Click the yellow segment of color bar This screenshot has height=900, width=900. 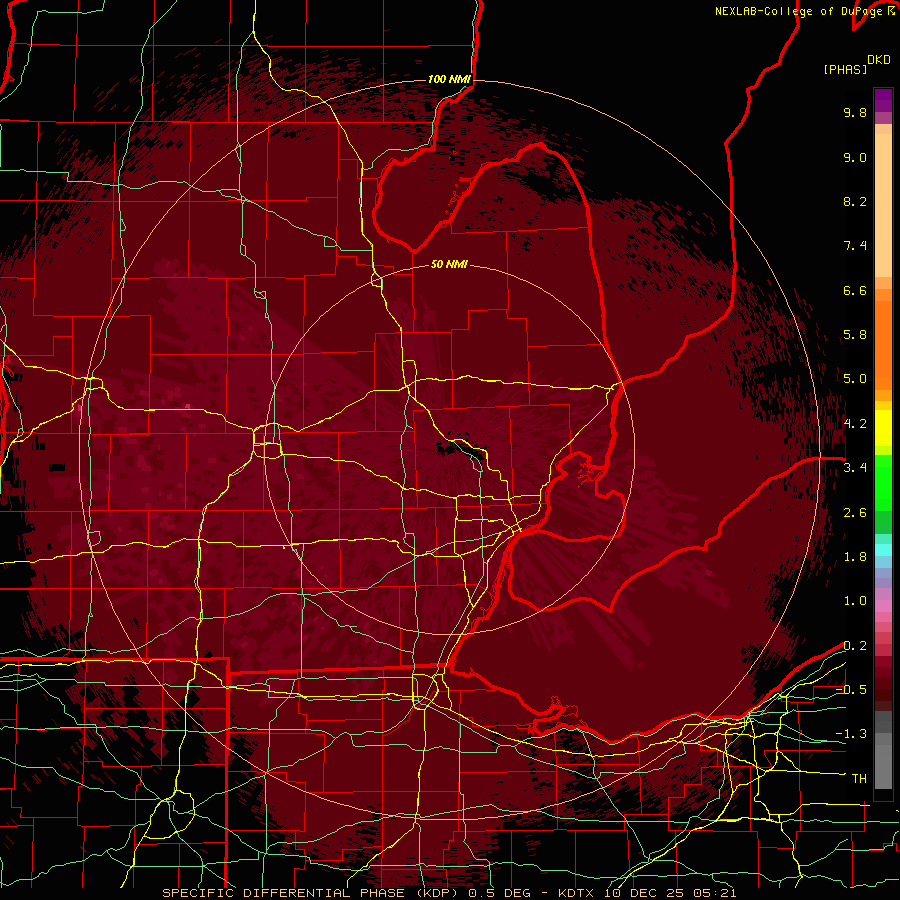[883, 428]
